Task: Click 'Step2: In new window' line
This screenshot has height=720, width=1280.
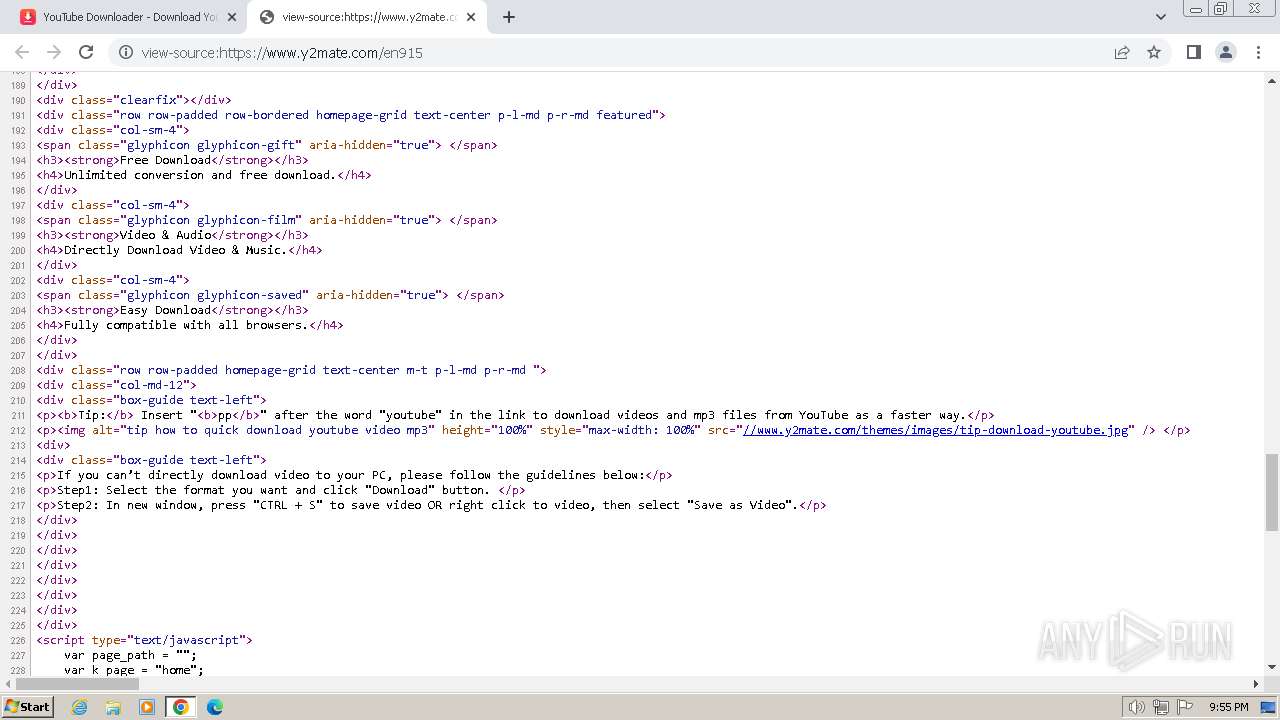Action: click(x=432, y=505)
